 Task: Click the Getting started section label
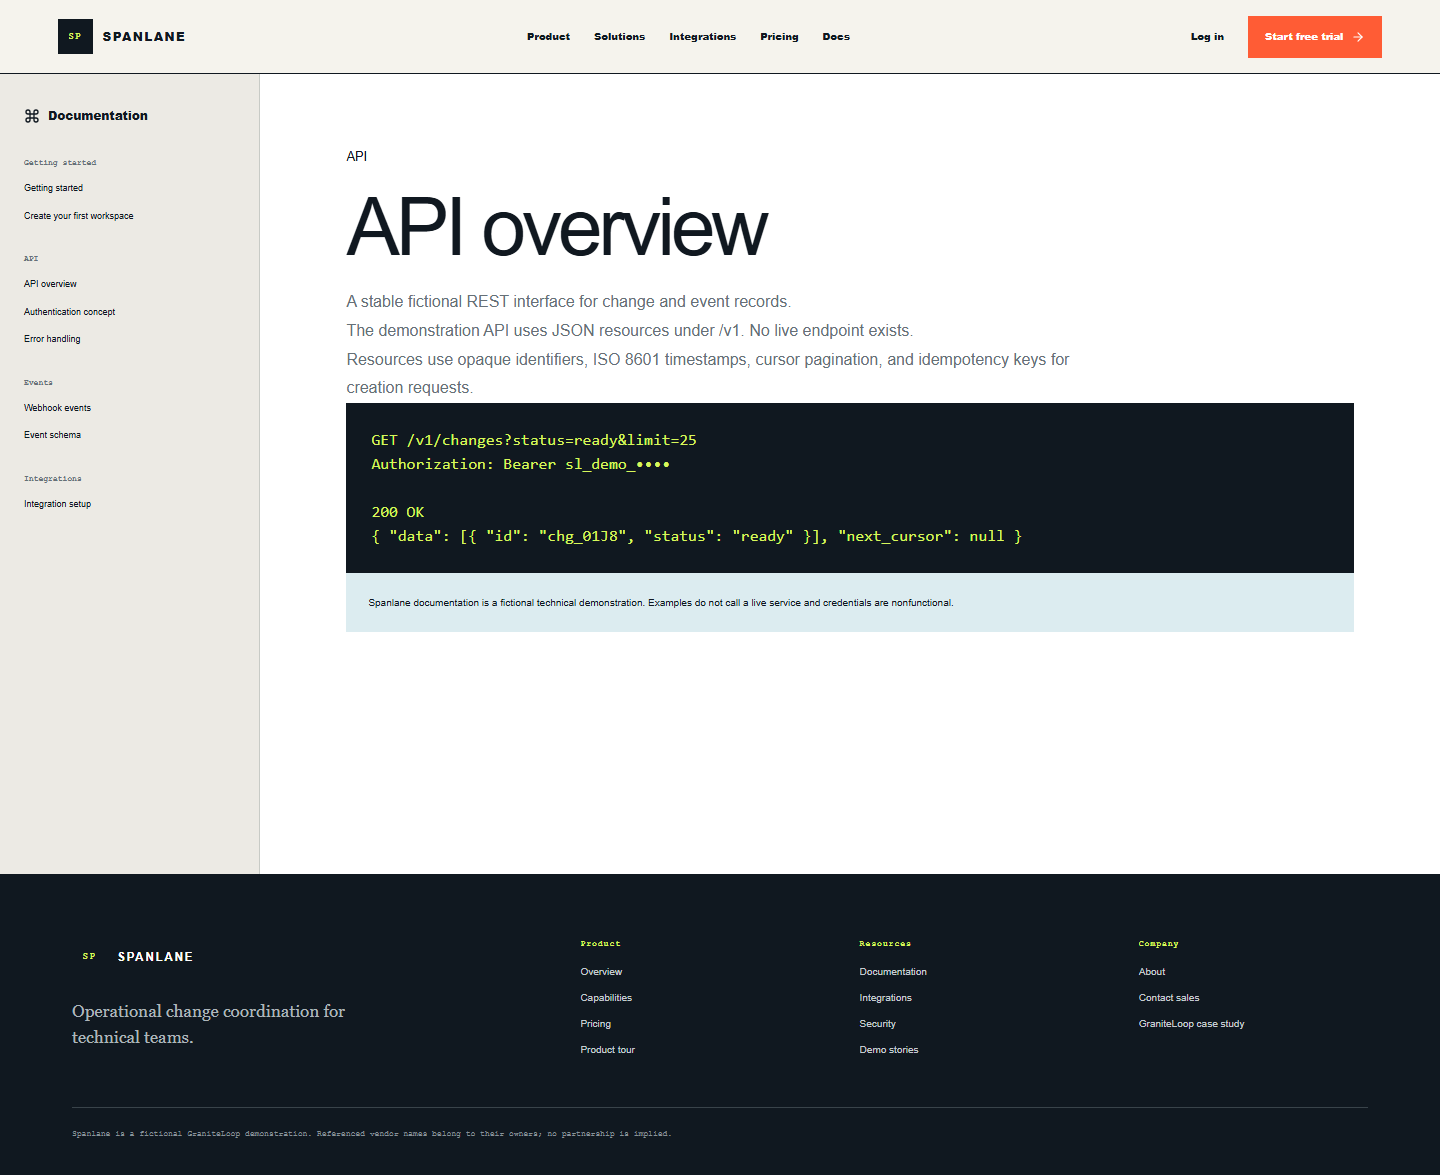point(60,162)
